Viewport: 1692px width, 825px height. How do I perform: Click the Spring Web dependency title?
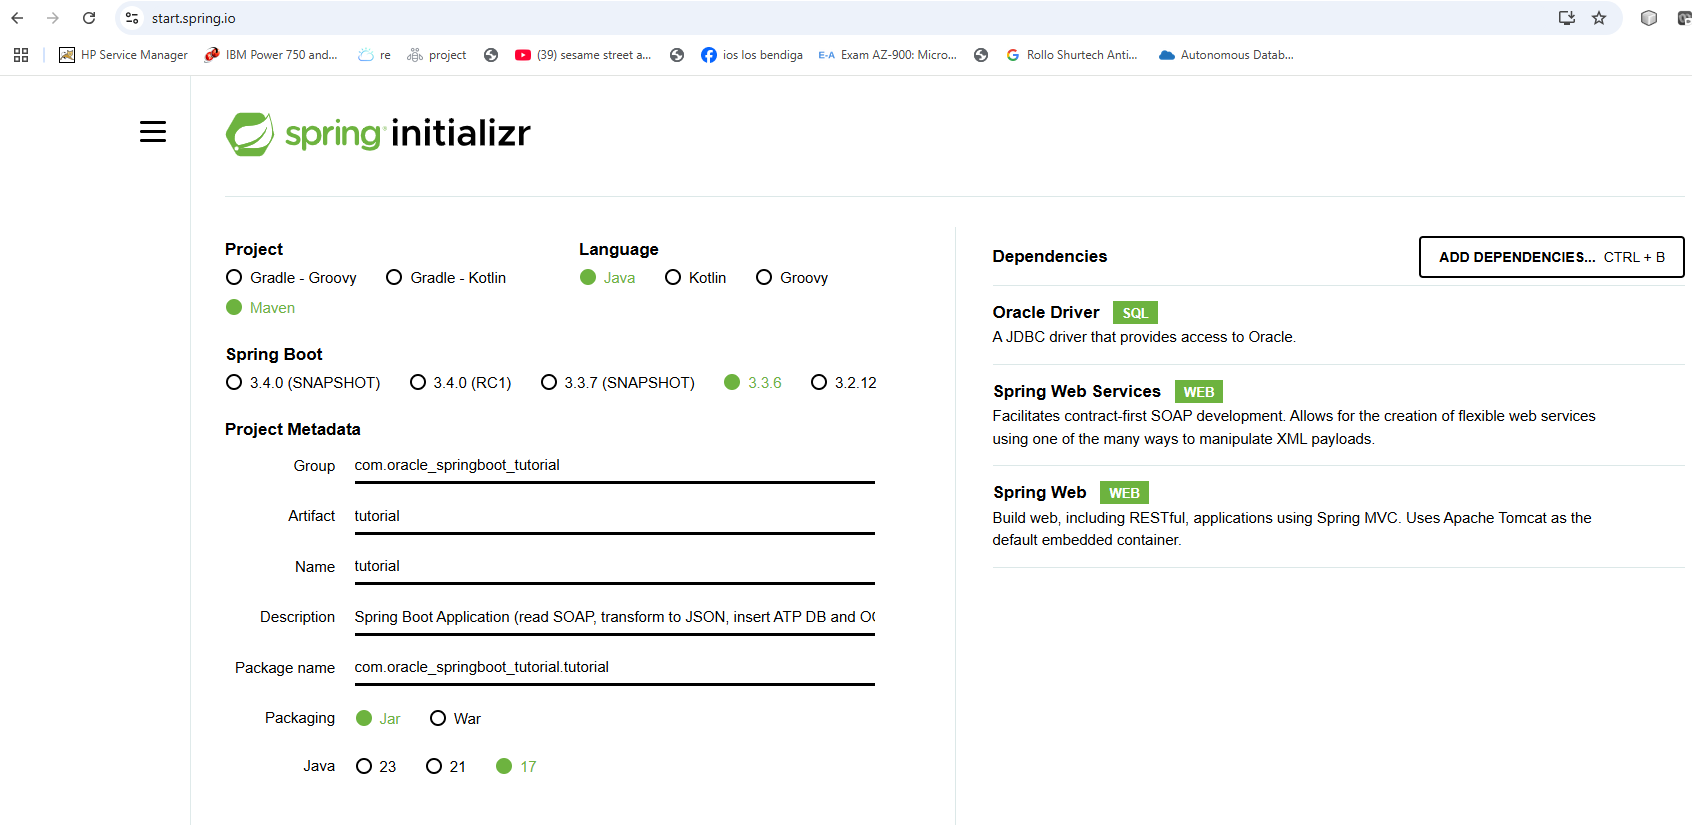[1039, 493]
